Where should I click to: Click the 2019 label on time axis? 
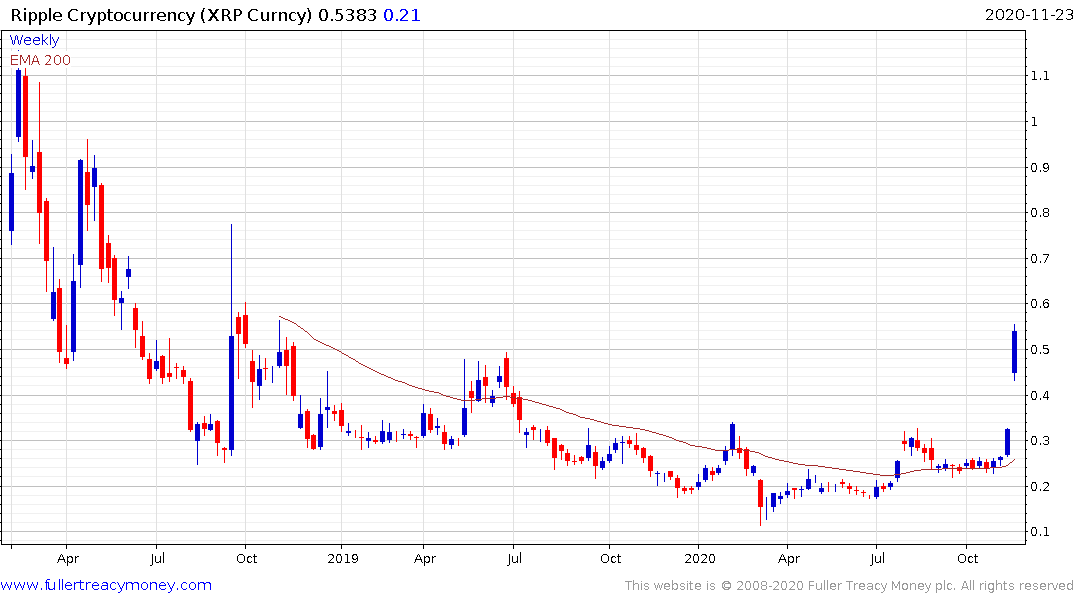coord(343,558)
